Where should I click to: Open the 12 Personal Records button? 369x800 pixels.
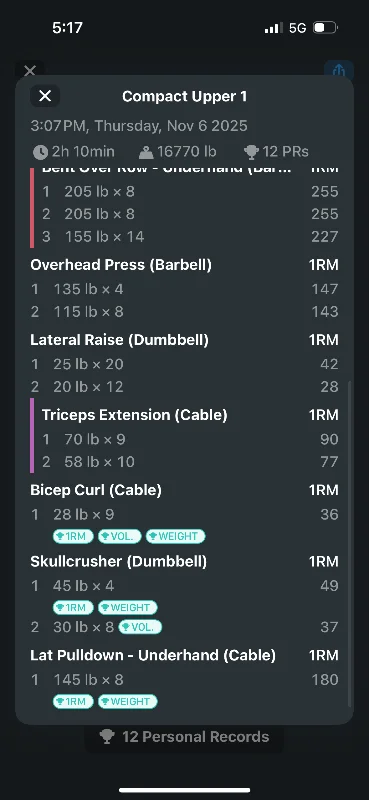(184, 737)
